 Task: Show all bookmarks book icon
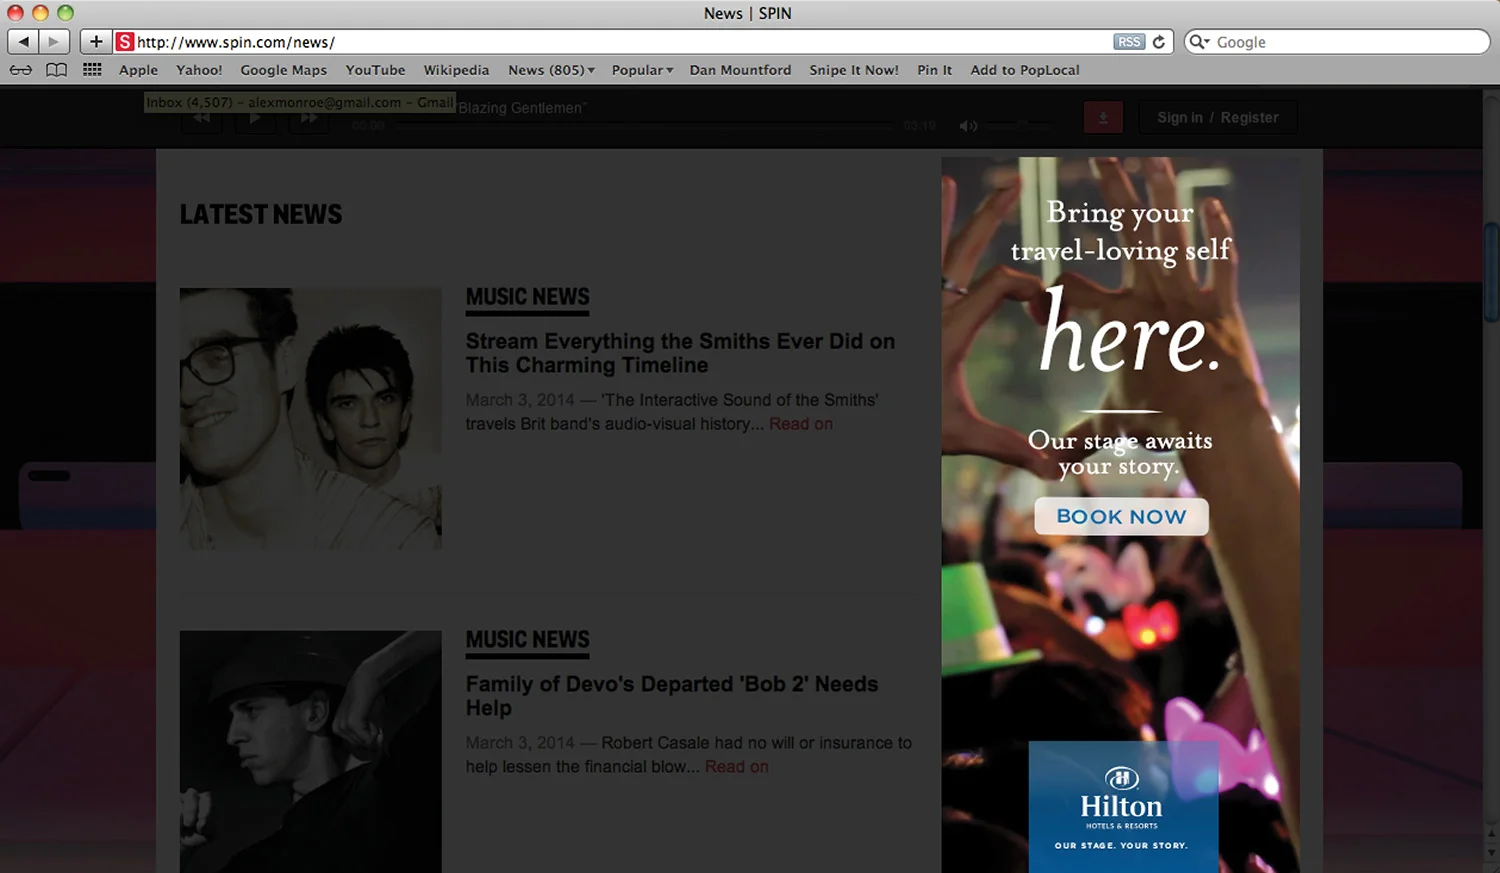[57, 70]
